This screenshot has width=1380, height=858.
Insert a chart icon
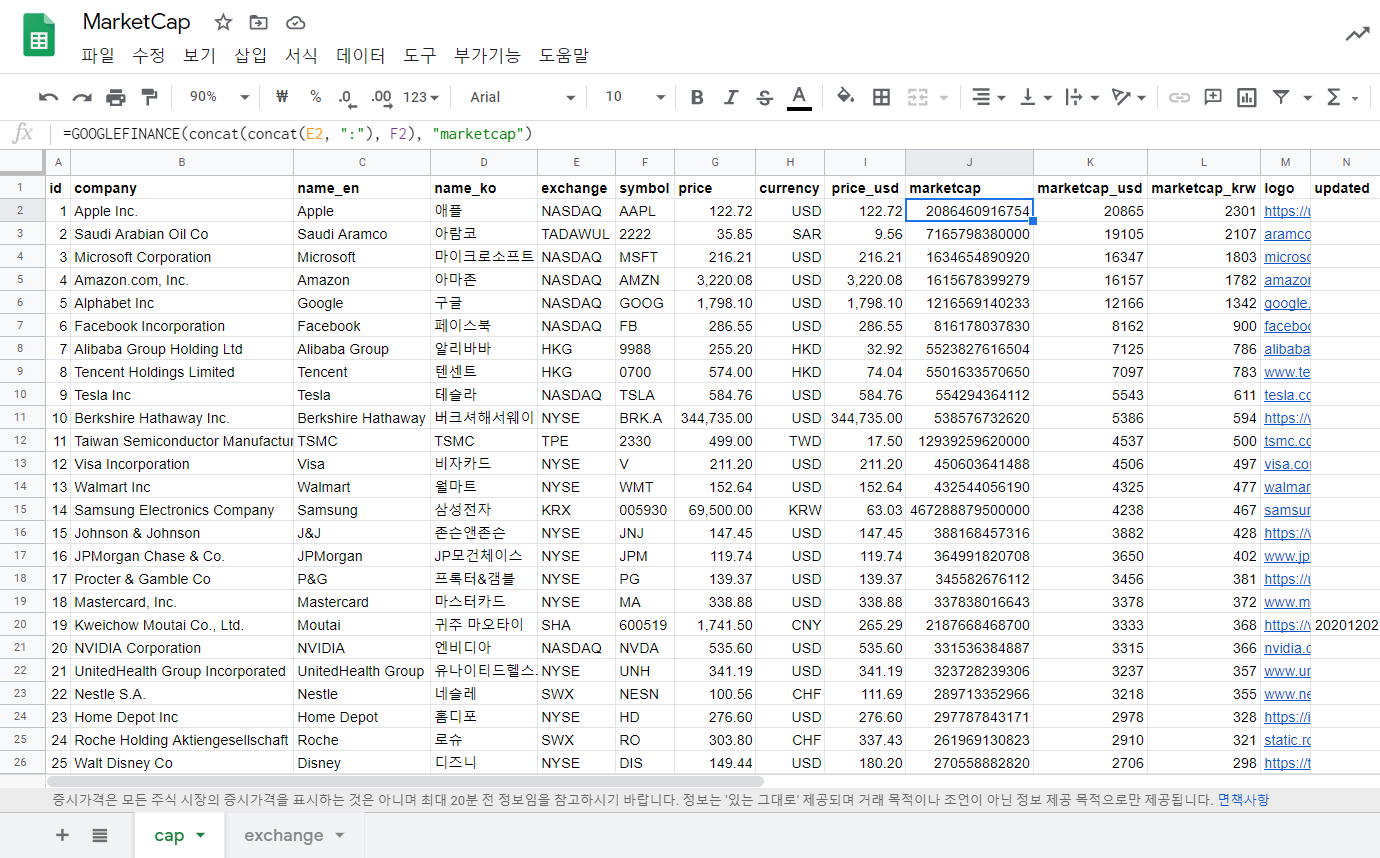point(1246,97)
